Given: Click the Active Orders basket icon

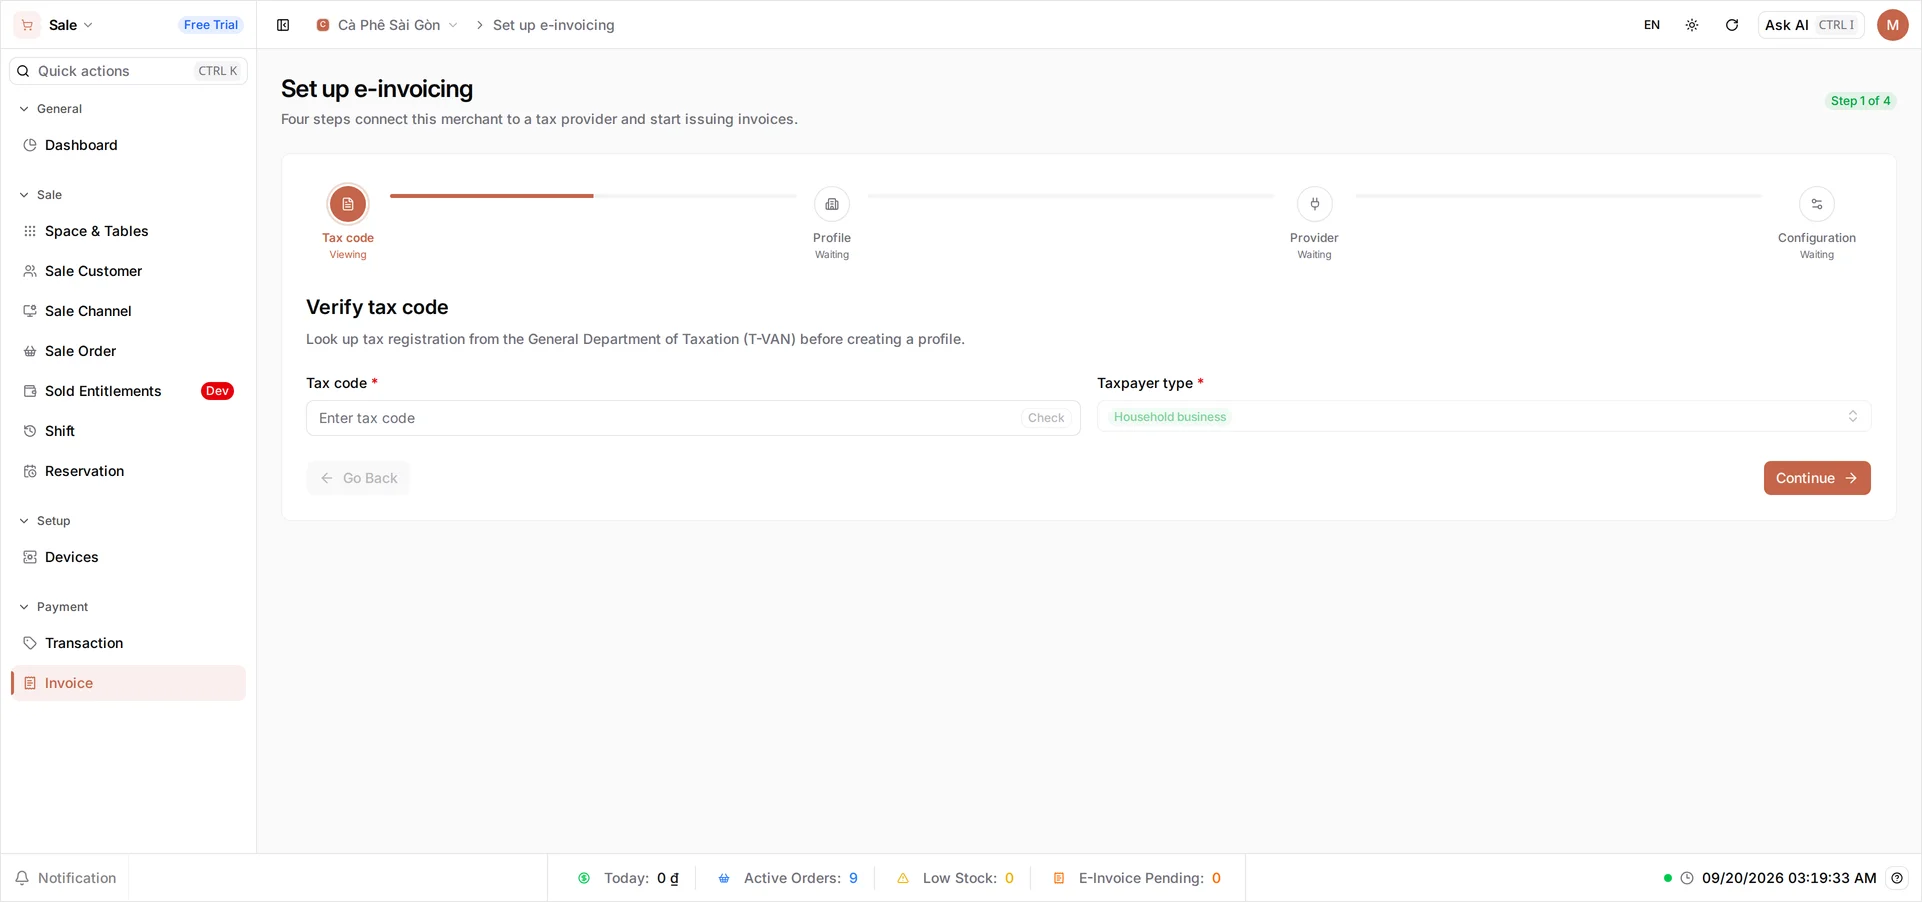Looking at the screenshot, I should 724,878.
